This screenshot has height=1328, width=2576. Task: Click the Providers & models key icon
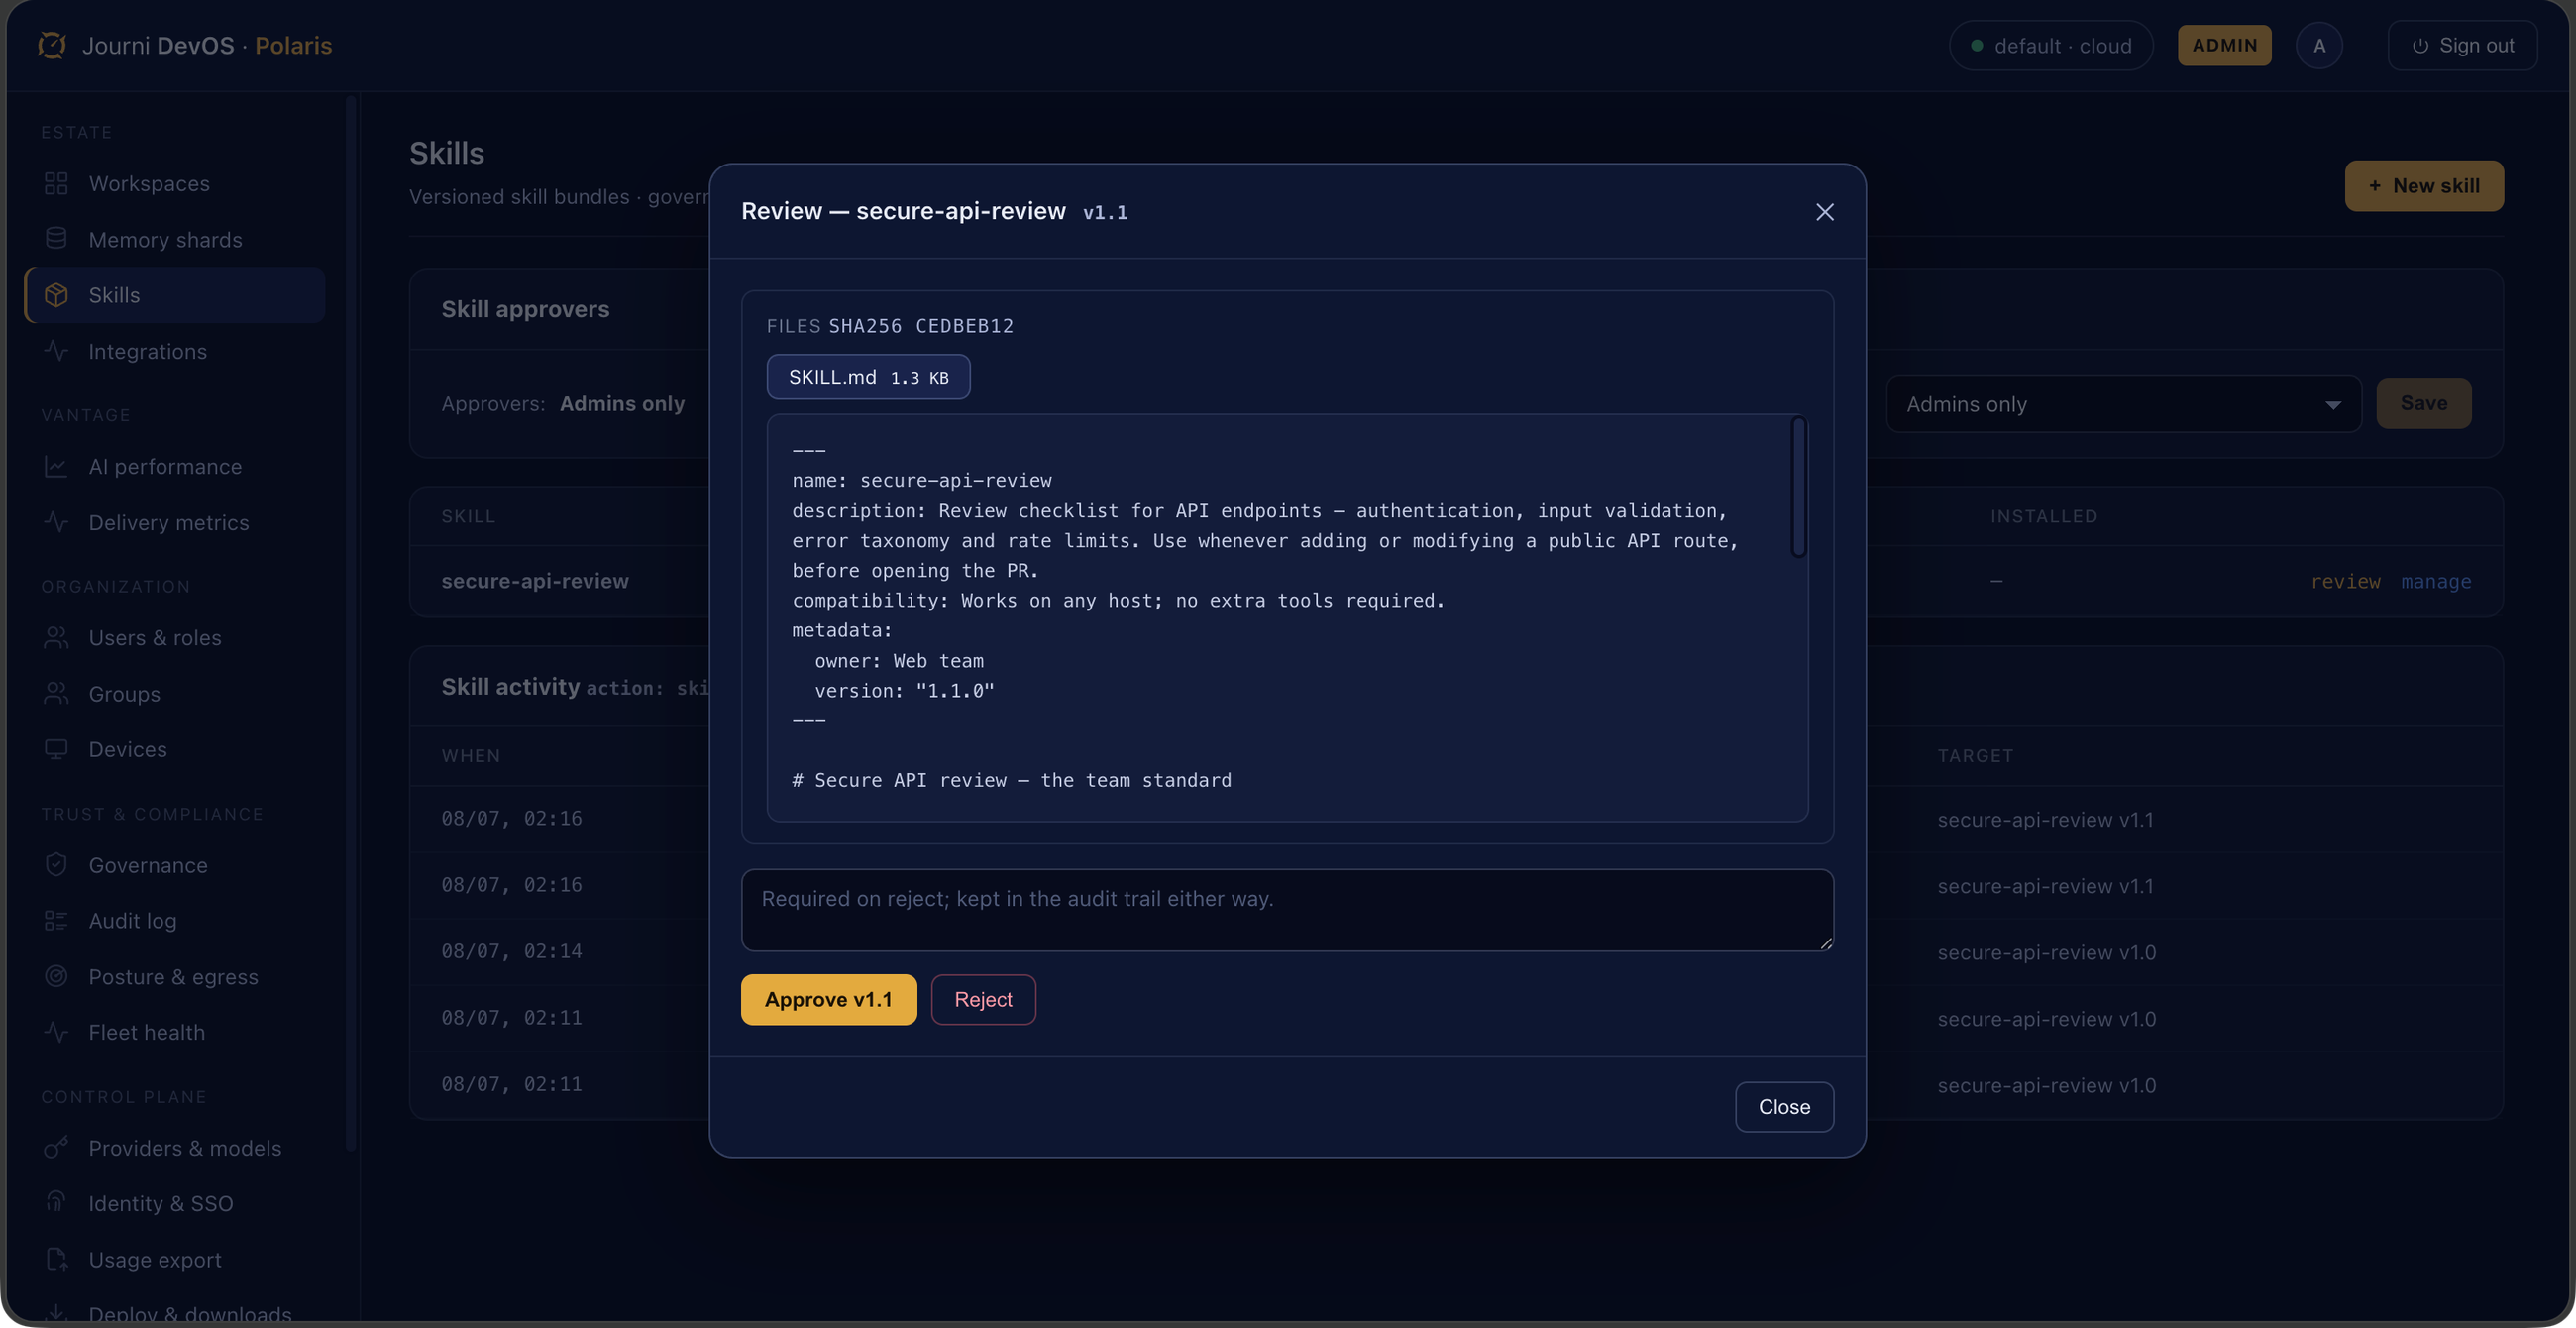[x=56, y=1148]
